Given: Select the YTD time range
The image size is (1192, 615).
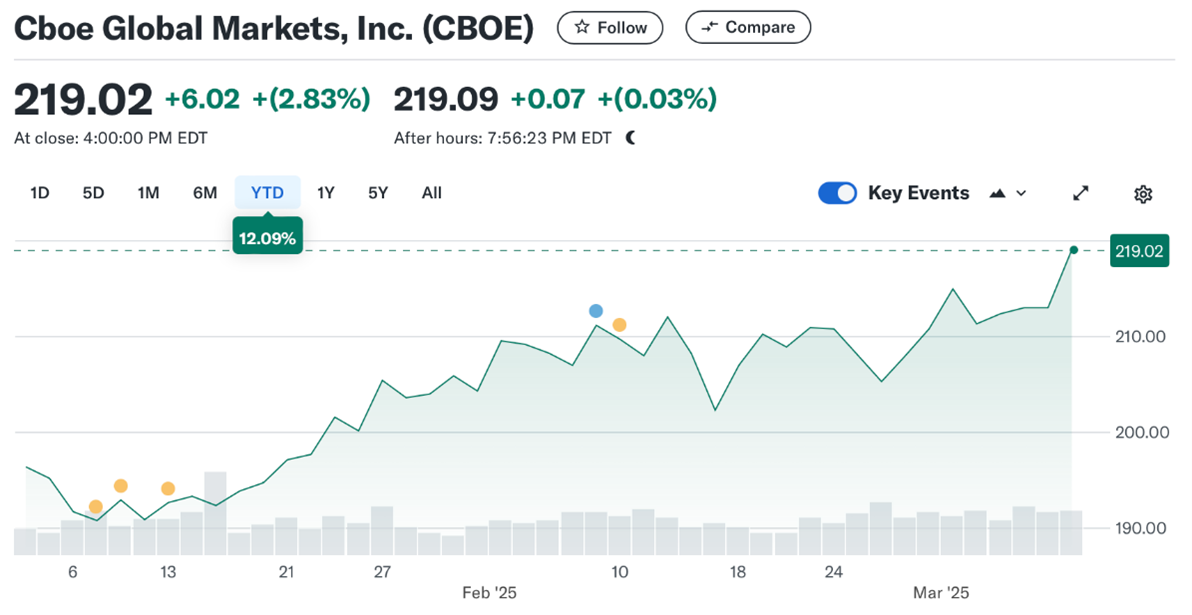Looking at the screenshot, I should click(x=267, y=193).
